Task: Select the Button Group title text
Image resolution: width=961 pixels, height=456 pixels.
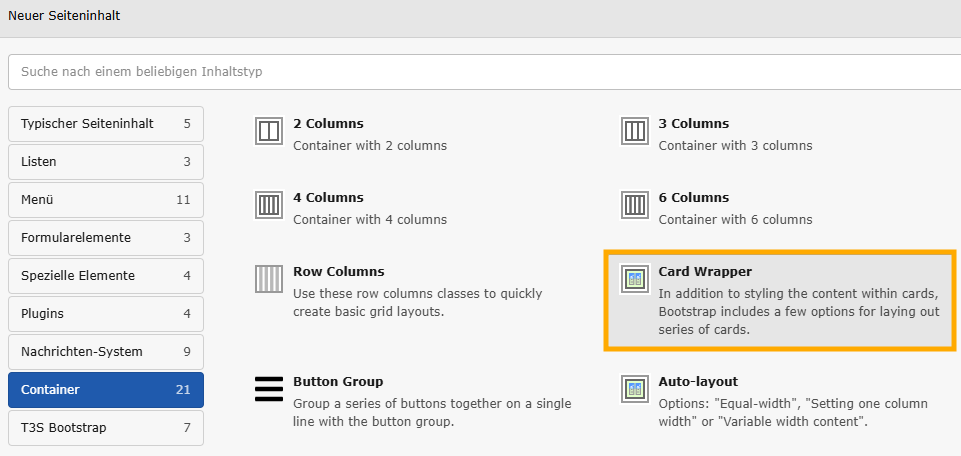Action: click(338, 382)
